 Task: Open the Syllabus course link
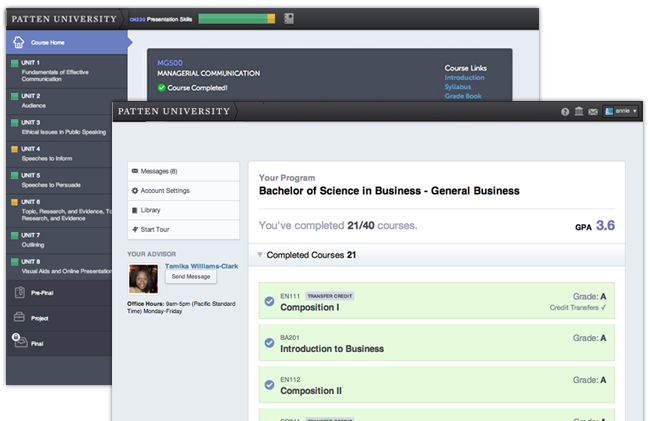(x=458, y=87)
